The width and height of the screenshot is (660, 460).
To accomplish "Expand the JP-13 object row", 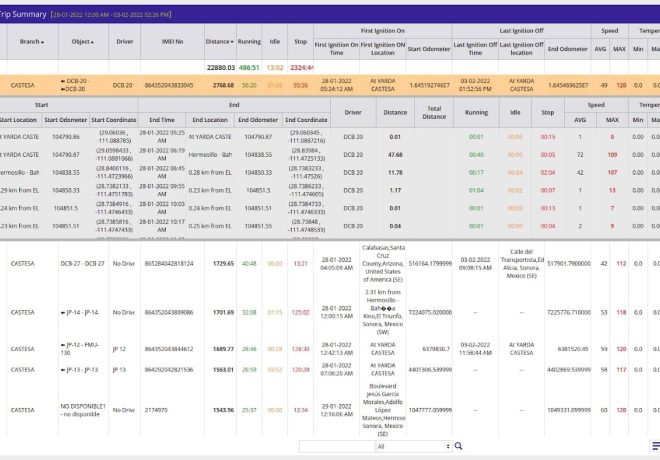I will [x=63, y=370].
